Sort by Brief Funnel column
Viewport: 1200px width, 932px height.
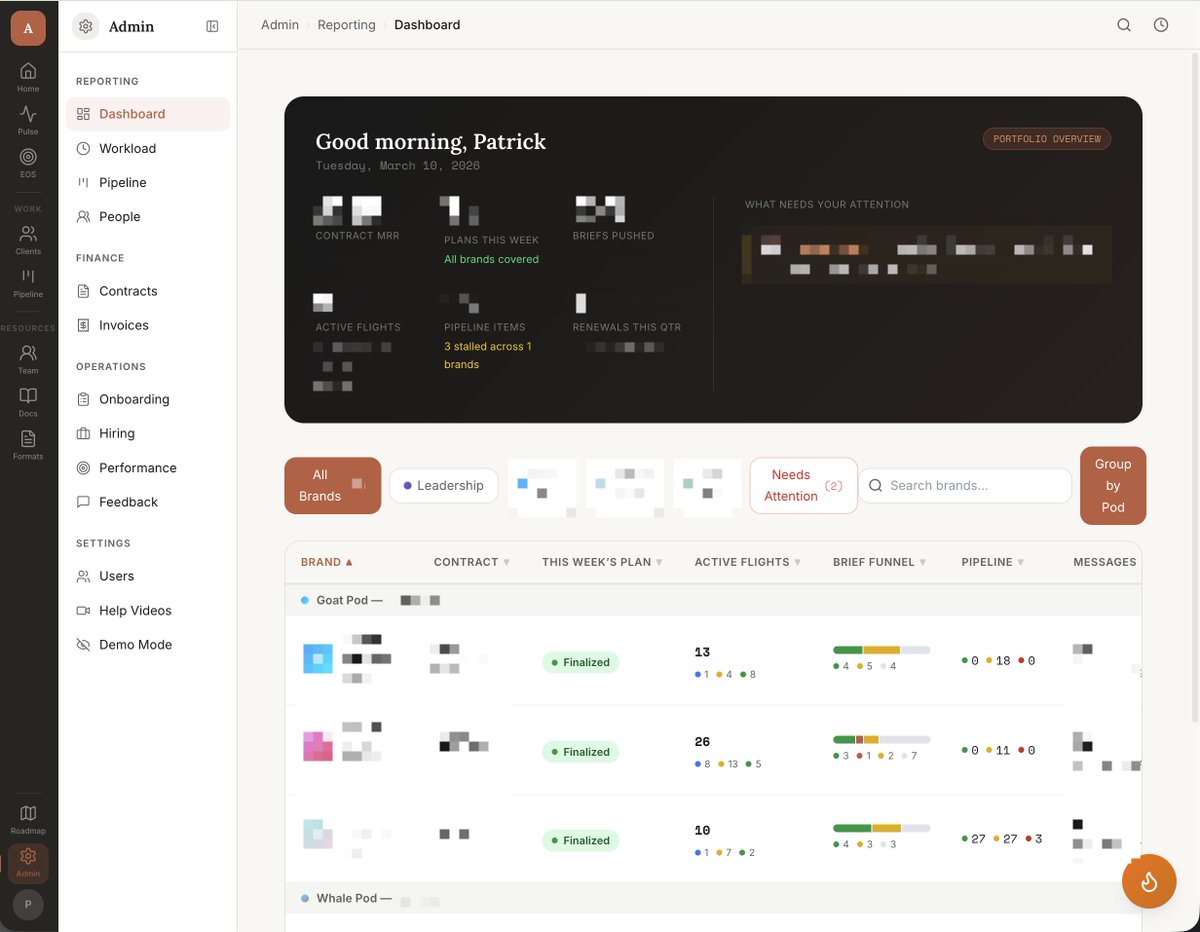pyautogui.click(x=880, y=562)
